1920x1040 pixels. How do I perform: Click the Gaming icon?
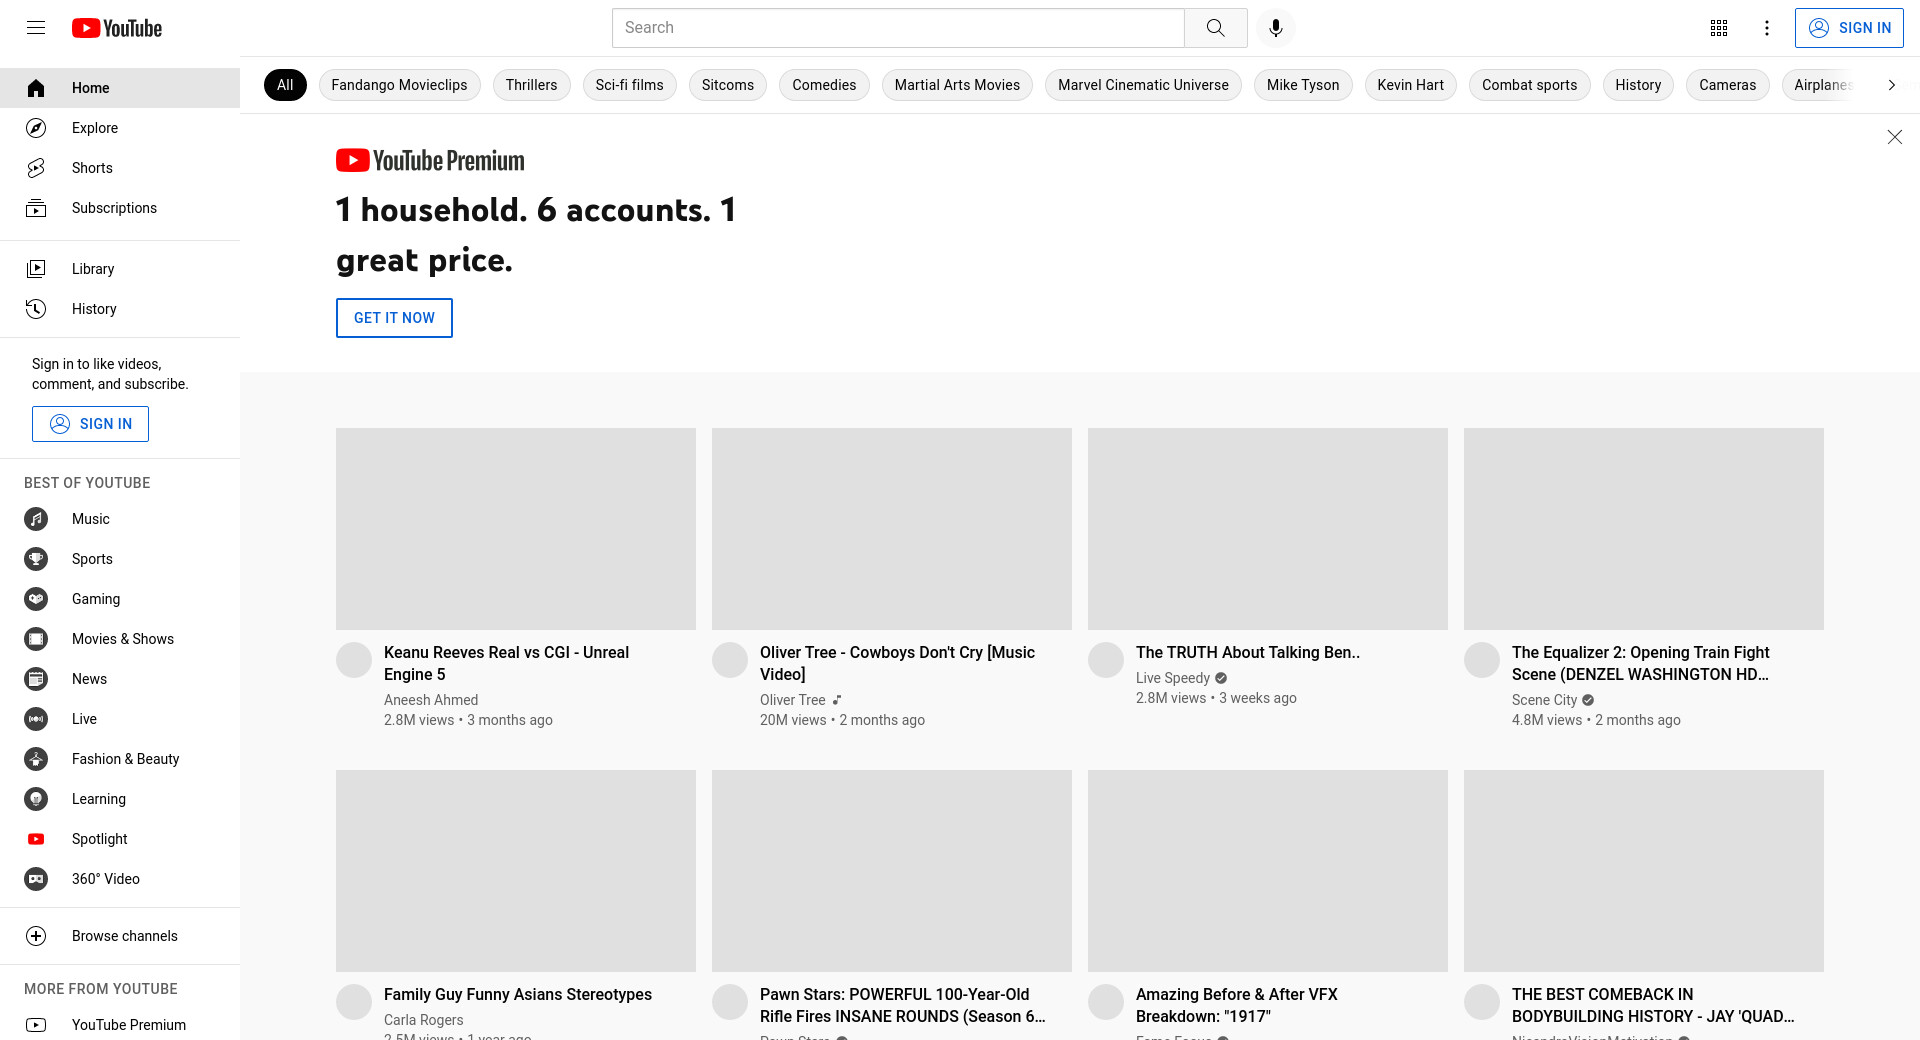(36, 599)
